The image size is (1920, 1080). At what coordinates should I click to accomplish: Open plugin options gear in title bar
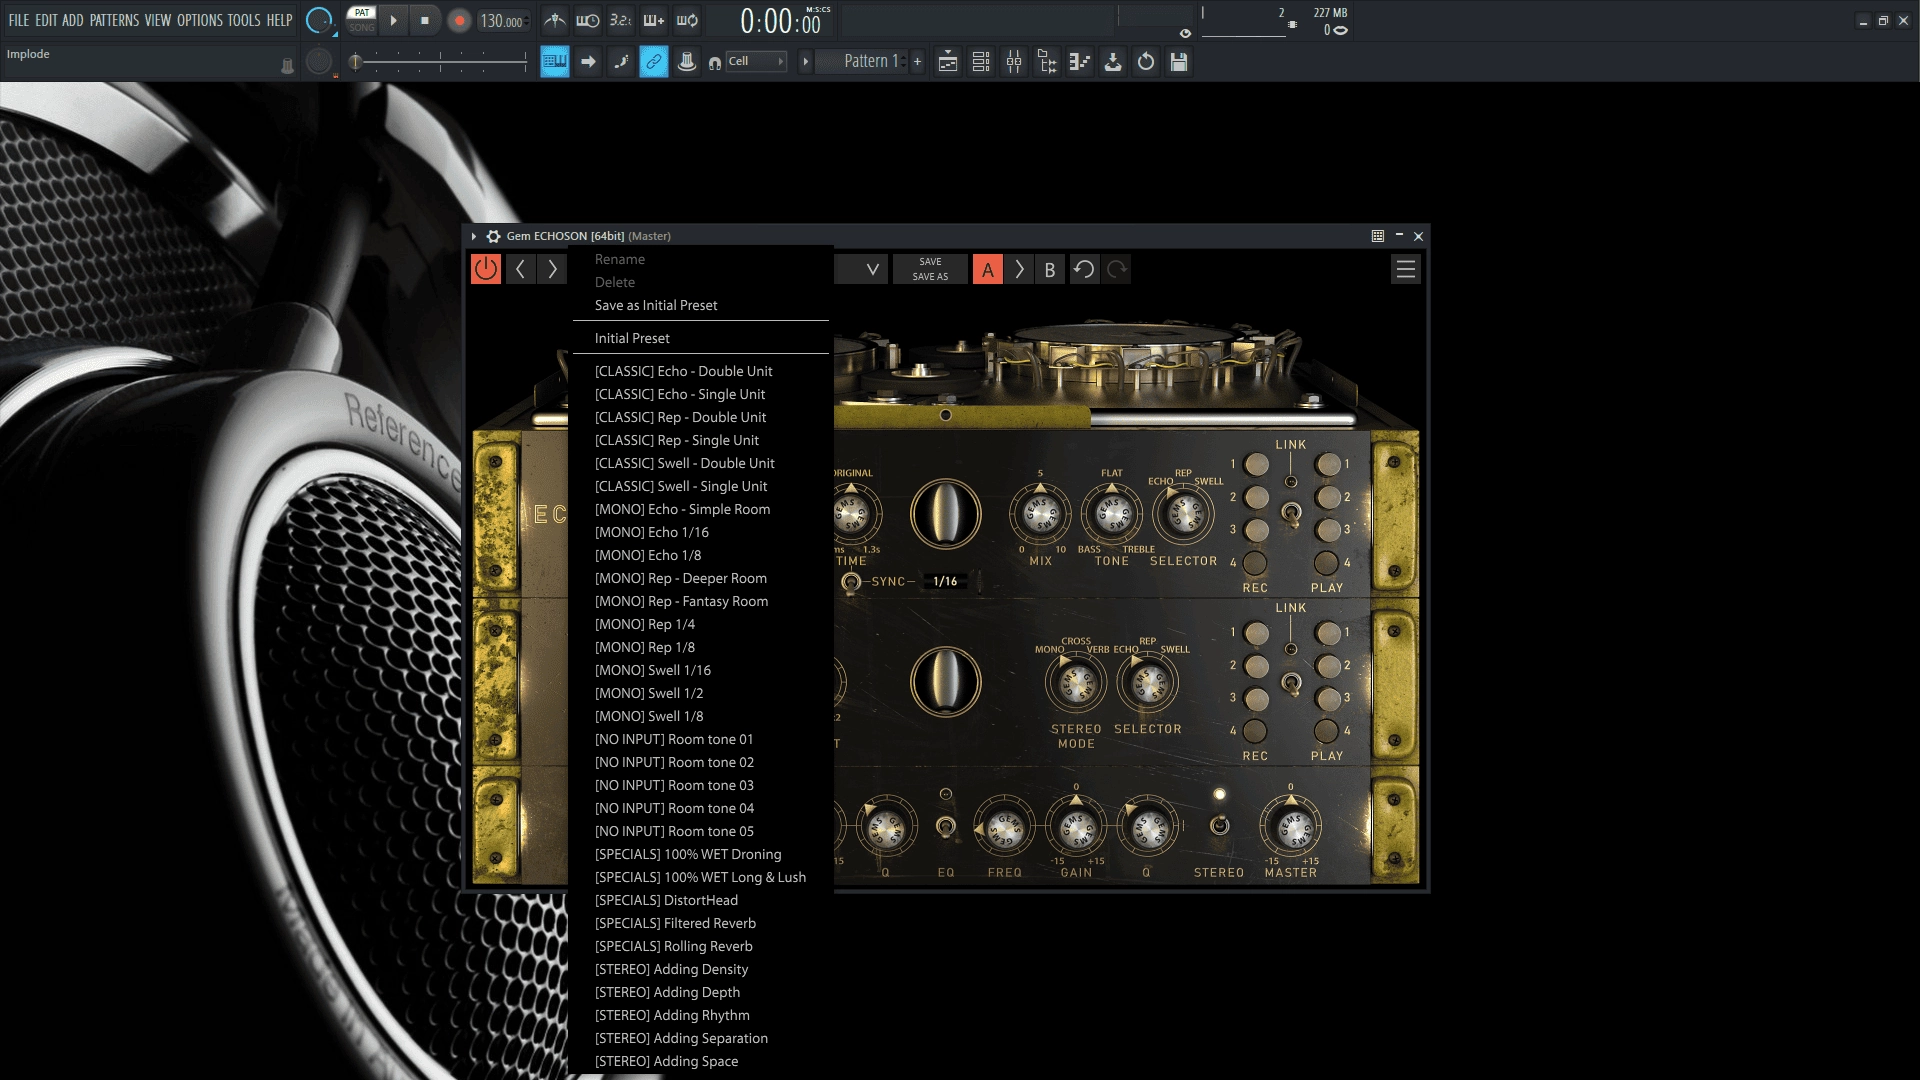click(x=493, y=236)
